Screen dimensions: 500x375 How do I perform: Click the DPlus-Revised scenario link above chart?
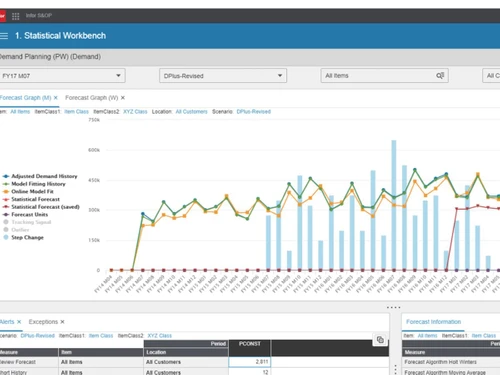pyautogui.click(x=254, y=112)
